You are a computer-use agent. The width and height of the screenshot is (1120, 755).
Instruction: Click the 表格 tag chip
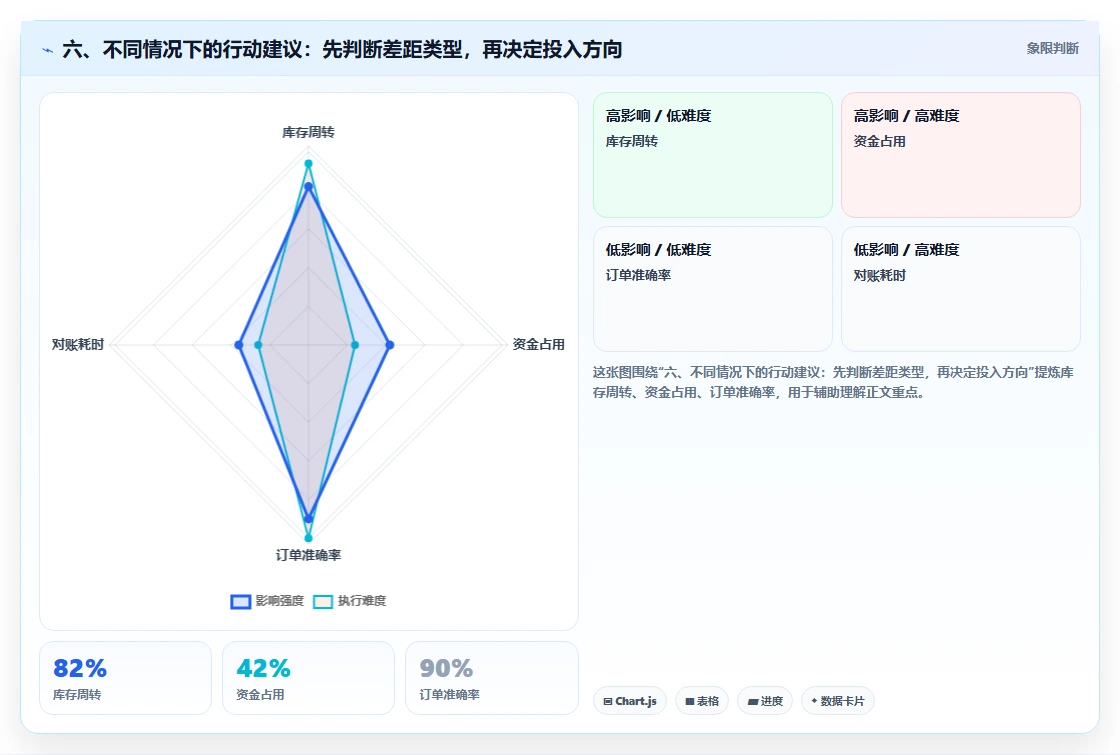[x=702, y=701]
